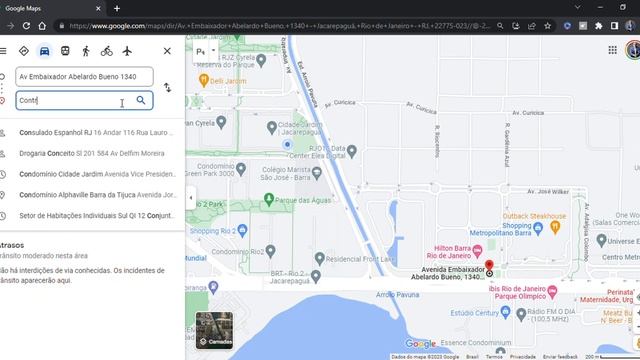
Task: Click Colégio Marista São José marker
Action: (x=316, y=173)
